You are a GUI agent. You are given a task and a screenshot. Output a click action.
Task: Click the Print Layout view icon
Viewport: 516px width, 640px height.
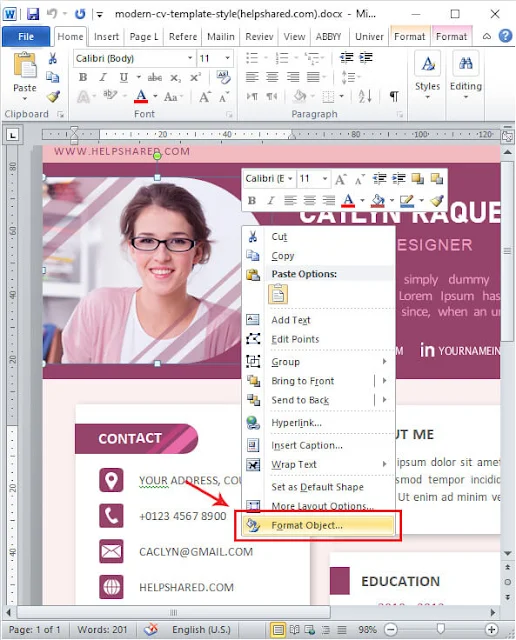[278, 629]
